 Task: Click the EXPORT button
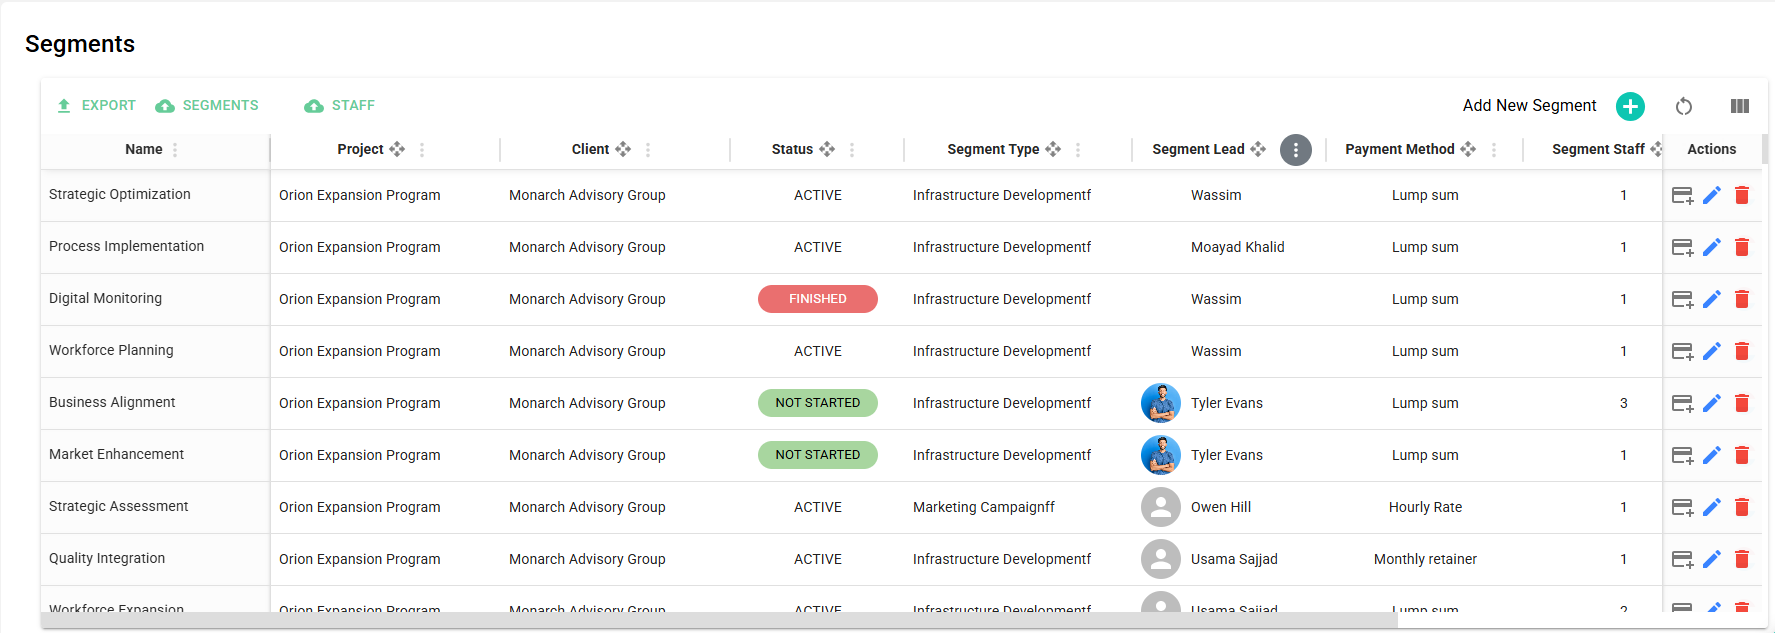(96, 106)
